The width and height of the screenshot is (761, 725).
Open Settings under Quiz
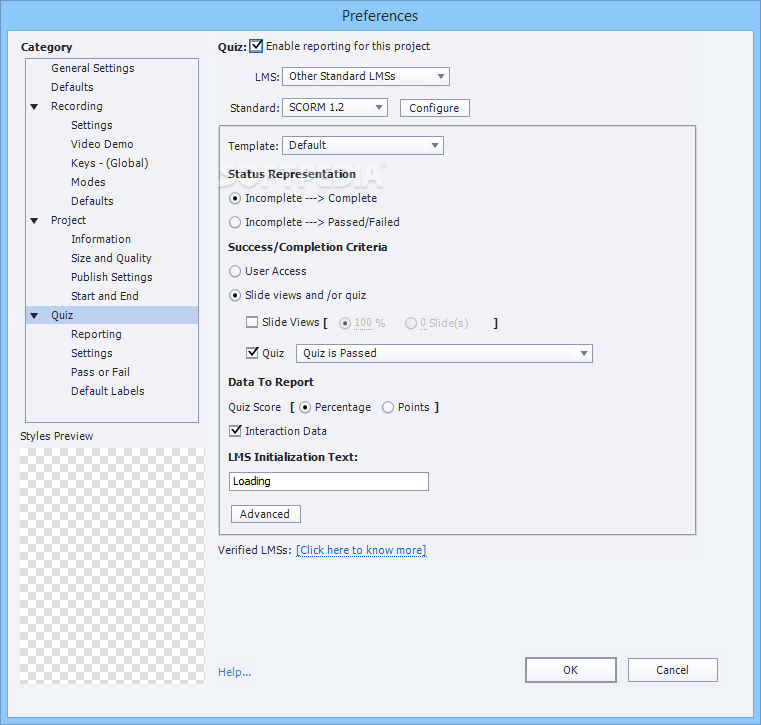coord(92,353)
